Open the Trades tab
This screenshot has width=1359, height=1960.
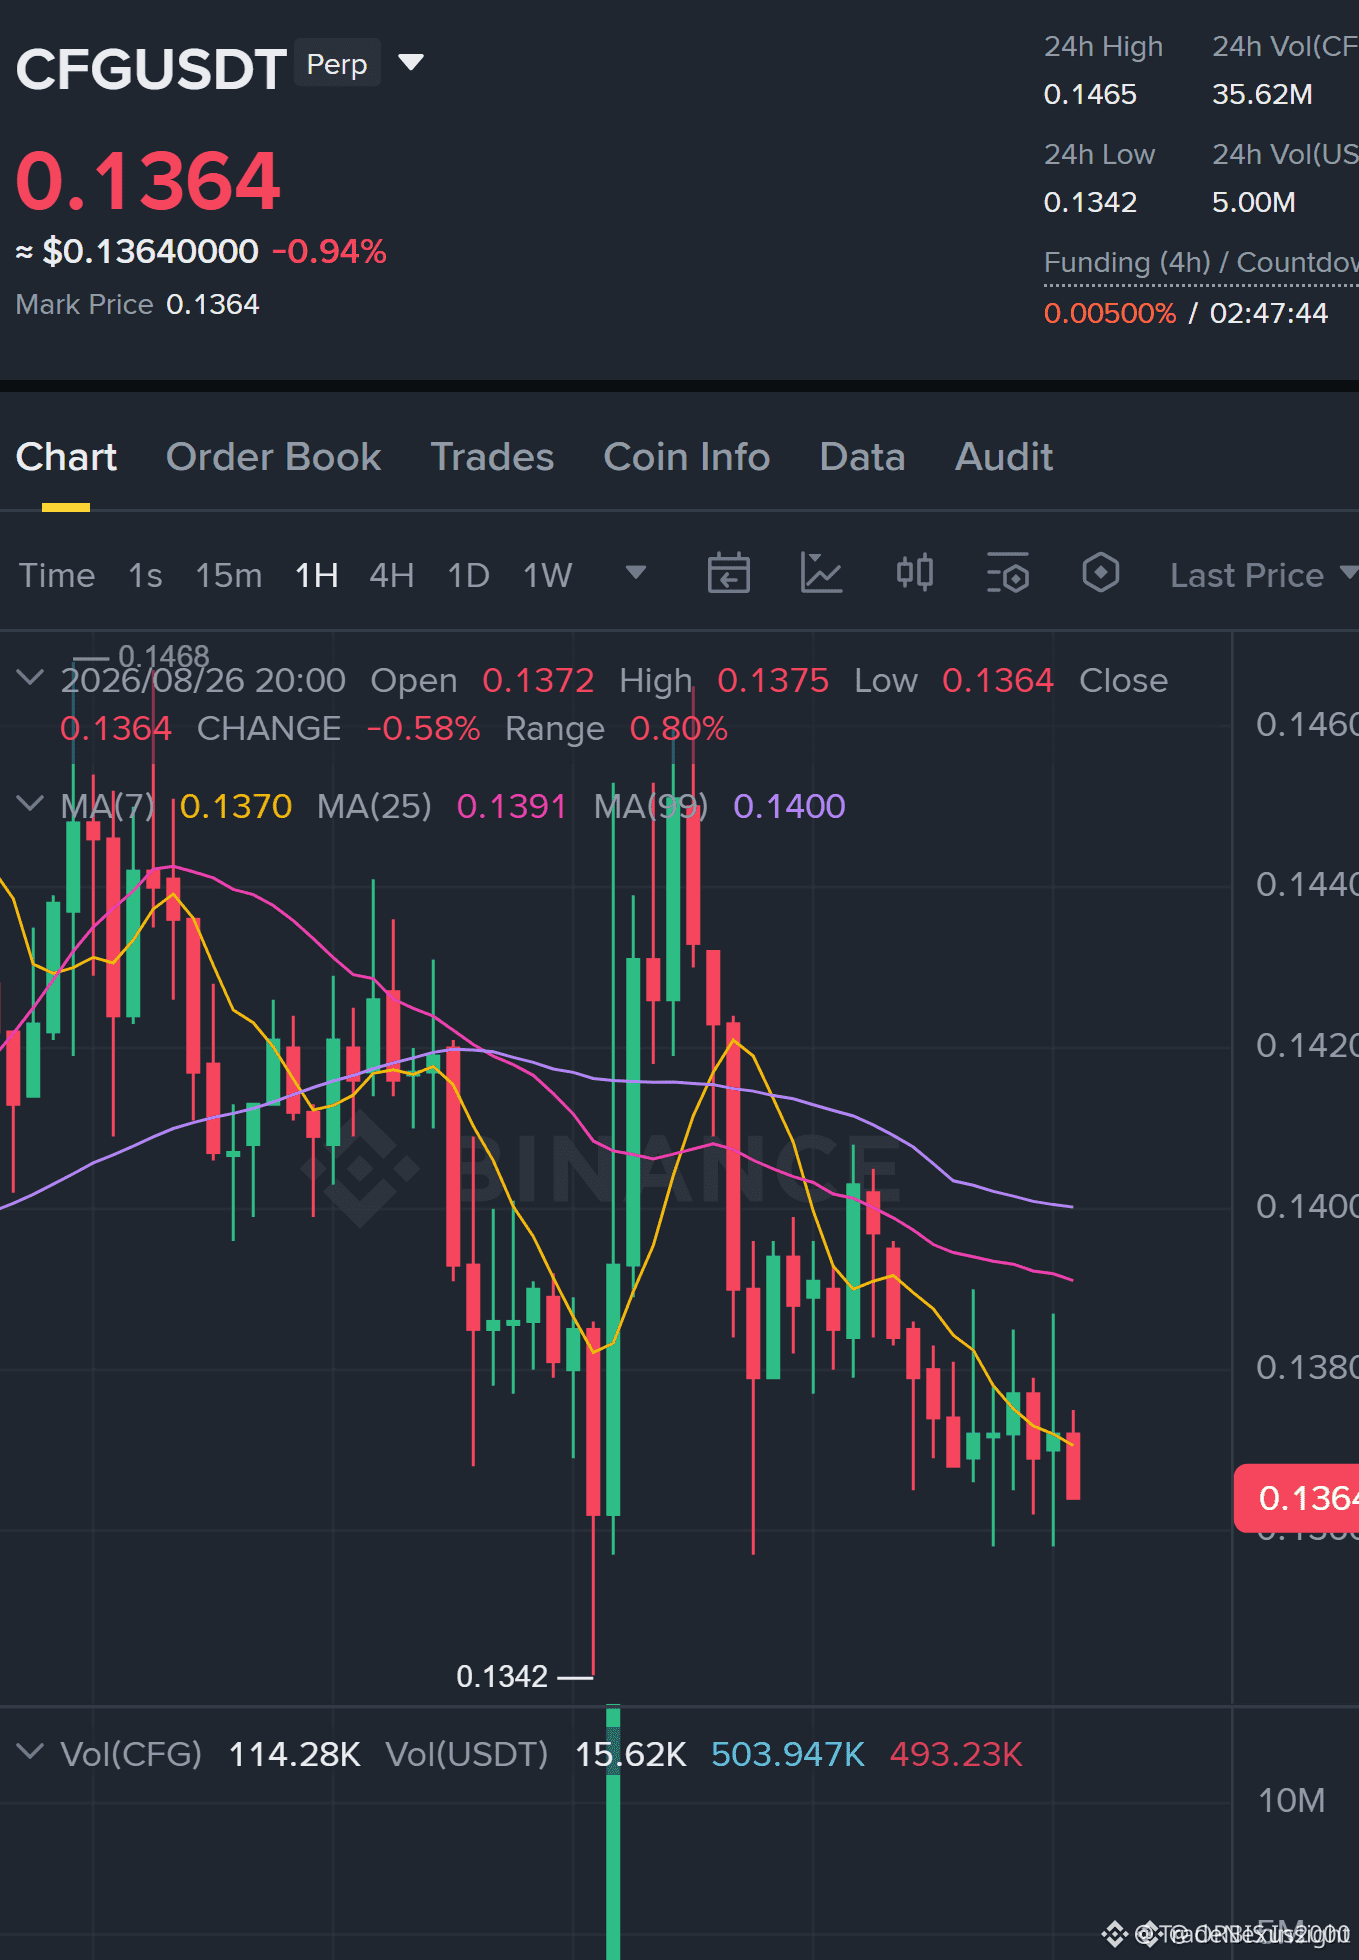(x=492, y=457)
